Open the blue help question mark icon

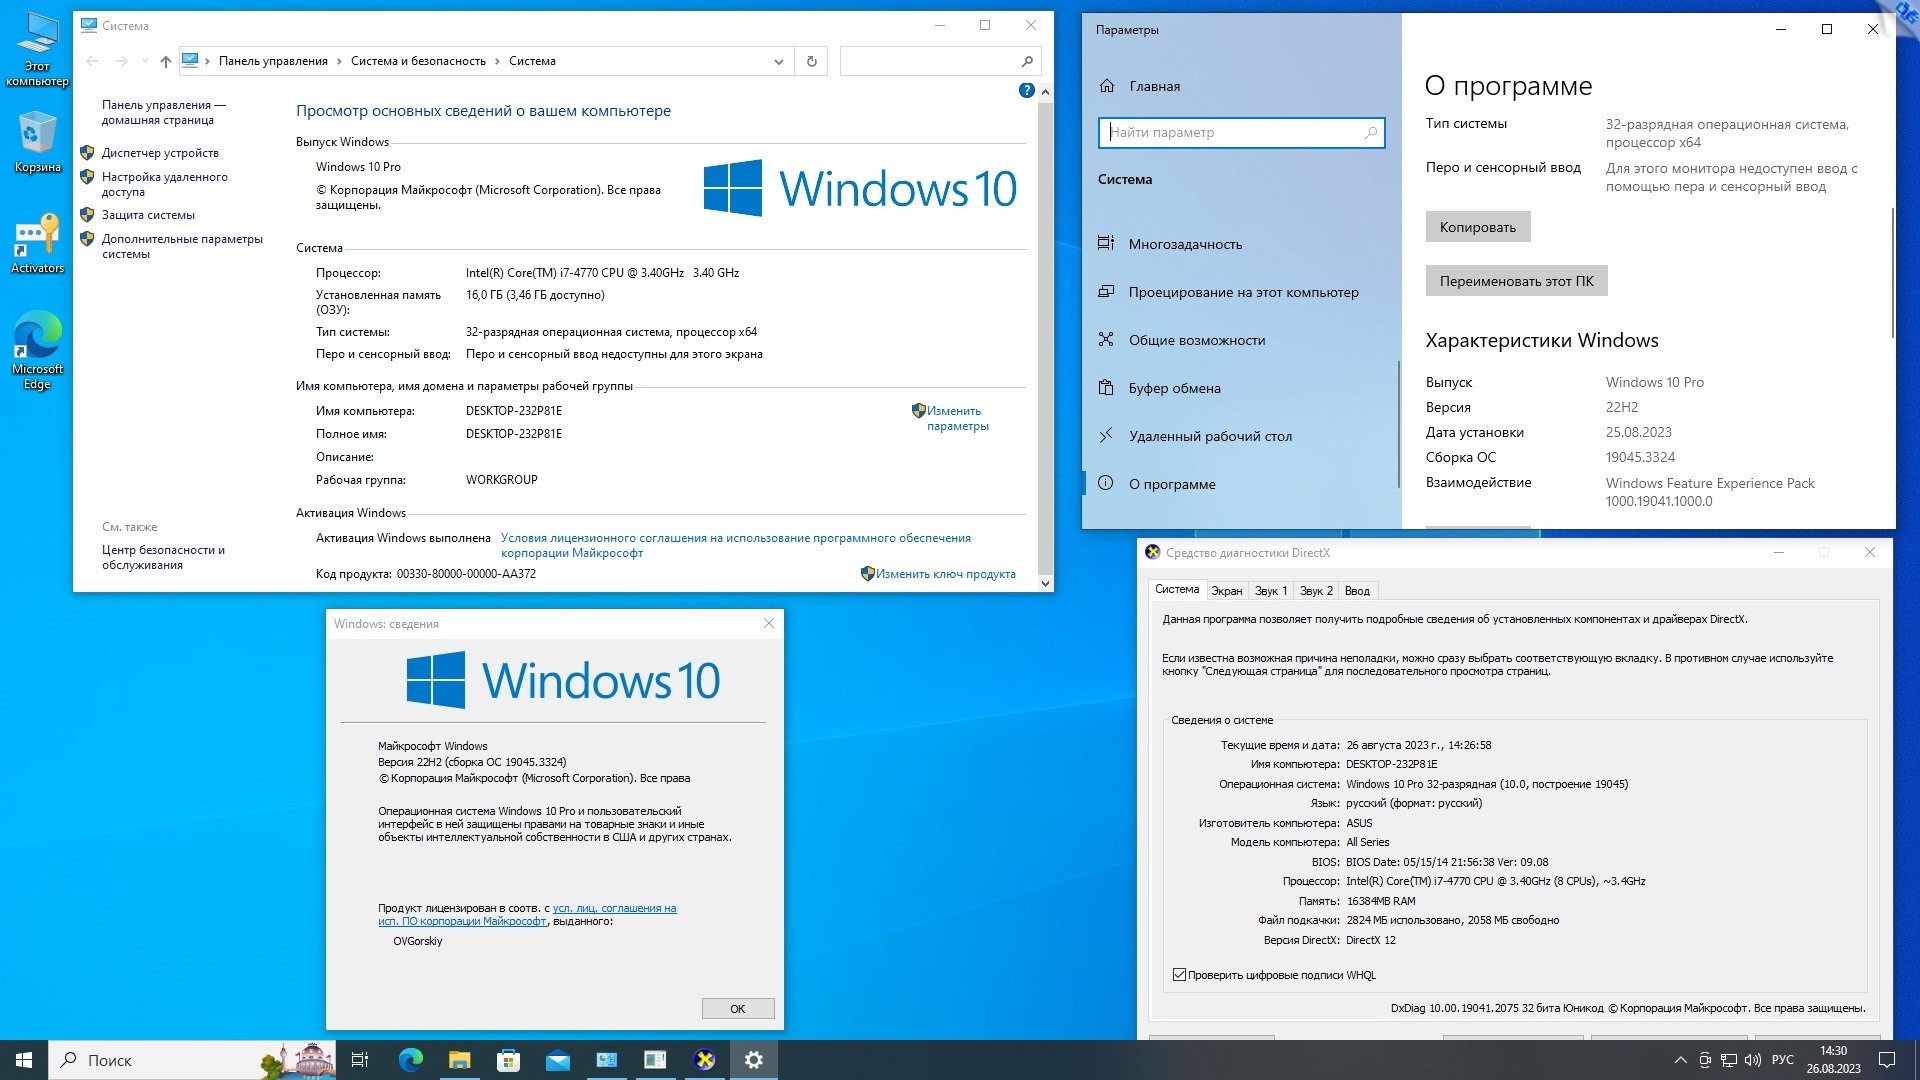(1026, 90)
